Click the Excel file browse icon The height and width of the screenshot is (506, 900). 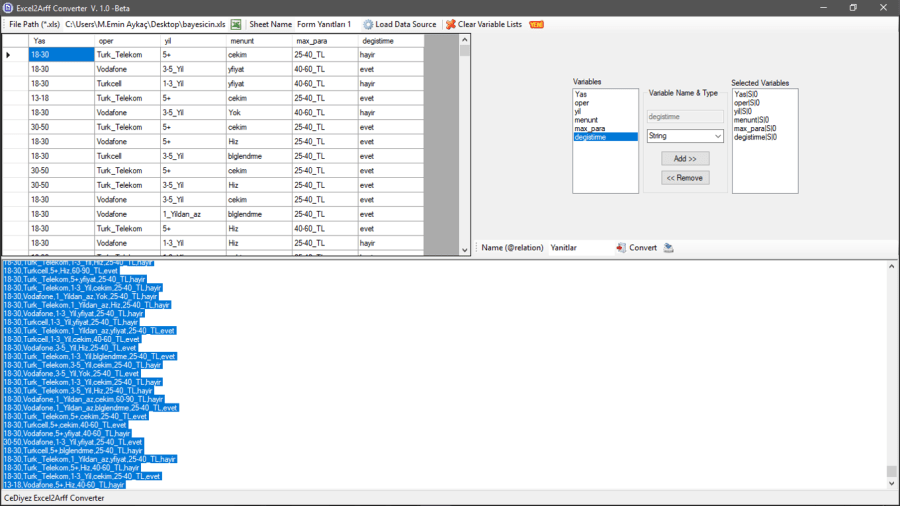[236, 24]
